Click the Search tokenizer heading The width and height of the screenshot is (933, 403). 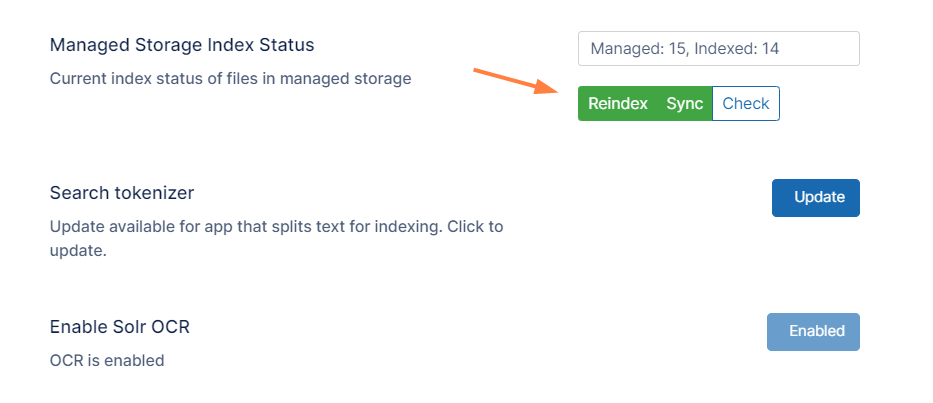click(122, 192)
